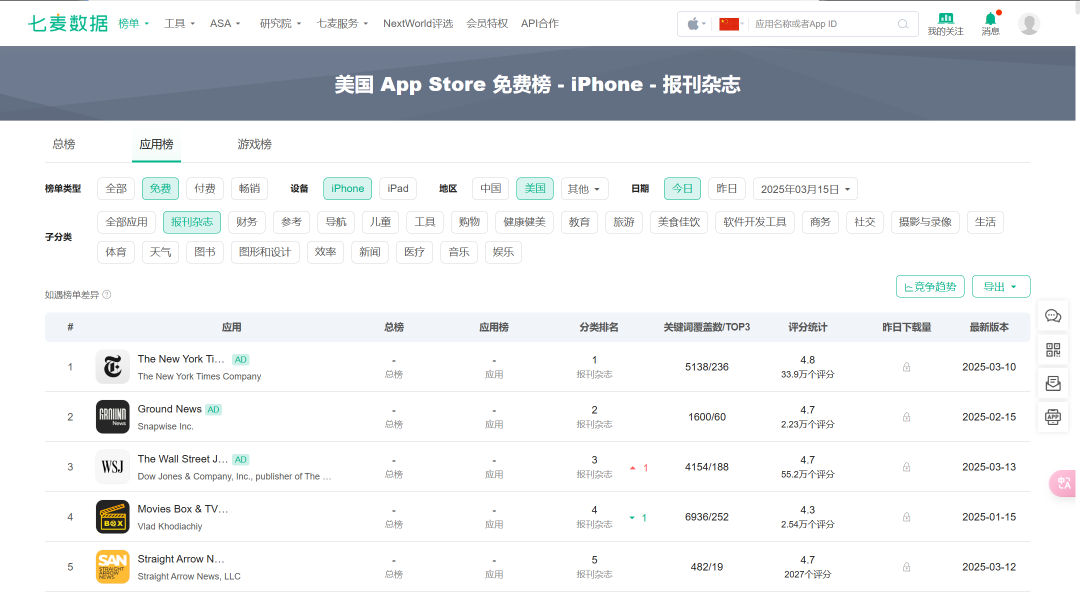
Task: Expand the 工具 navigation dropdown
Action: [x=179, y=23]
